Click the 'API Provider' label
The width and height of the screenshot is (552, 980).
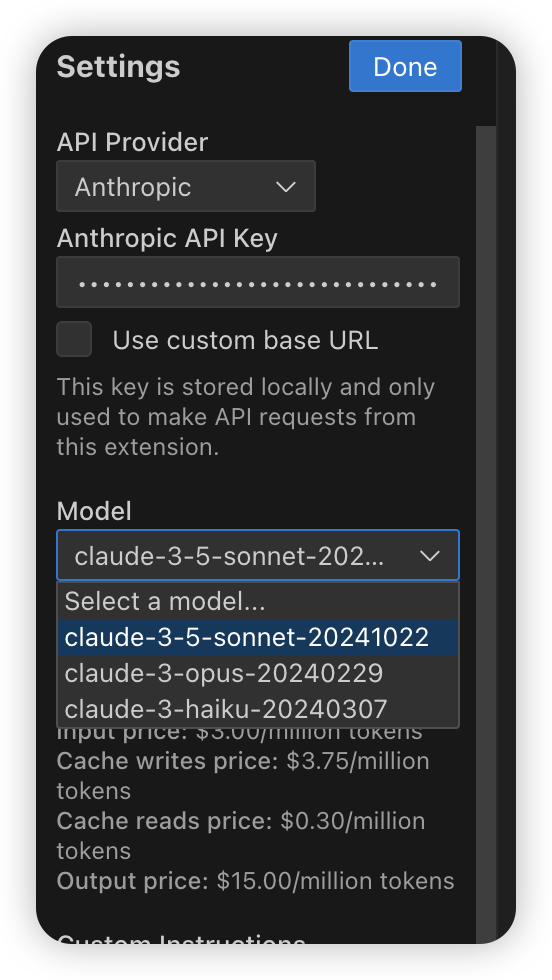click(x=132, y=142)
